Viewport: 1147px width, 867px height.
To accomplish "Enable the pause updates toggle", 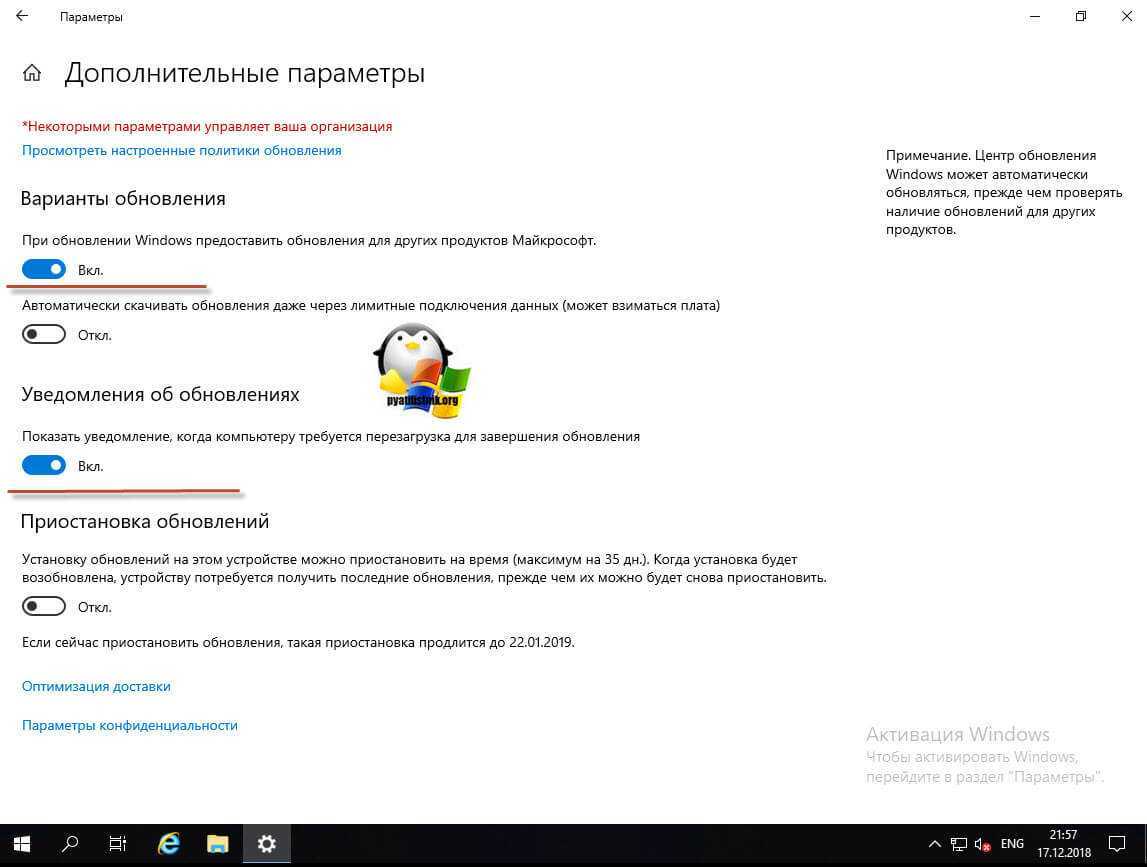I will coord(44,606).
